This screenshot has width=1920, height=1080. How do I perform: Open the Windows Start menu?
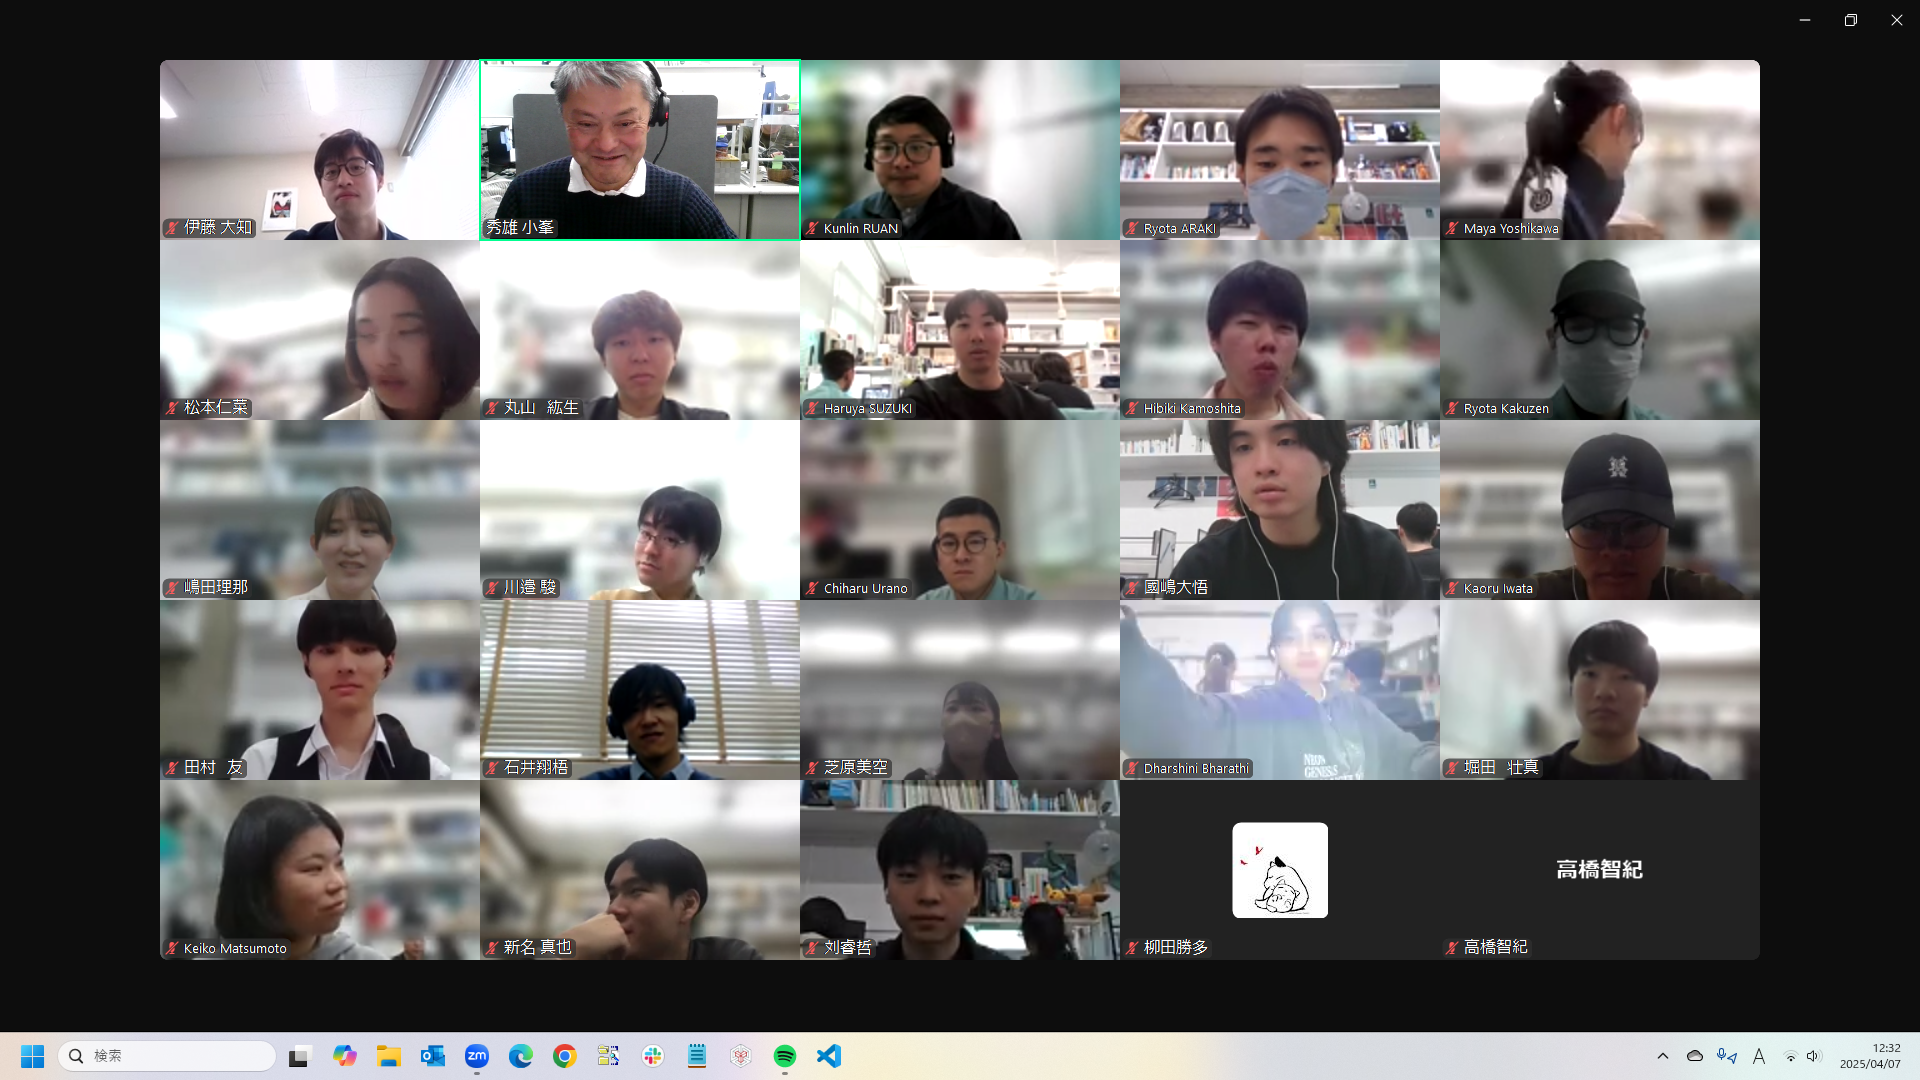pyautogui.click(x=32, y=1056)
